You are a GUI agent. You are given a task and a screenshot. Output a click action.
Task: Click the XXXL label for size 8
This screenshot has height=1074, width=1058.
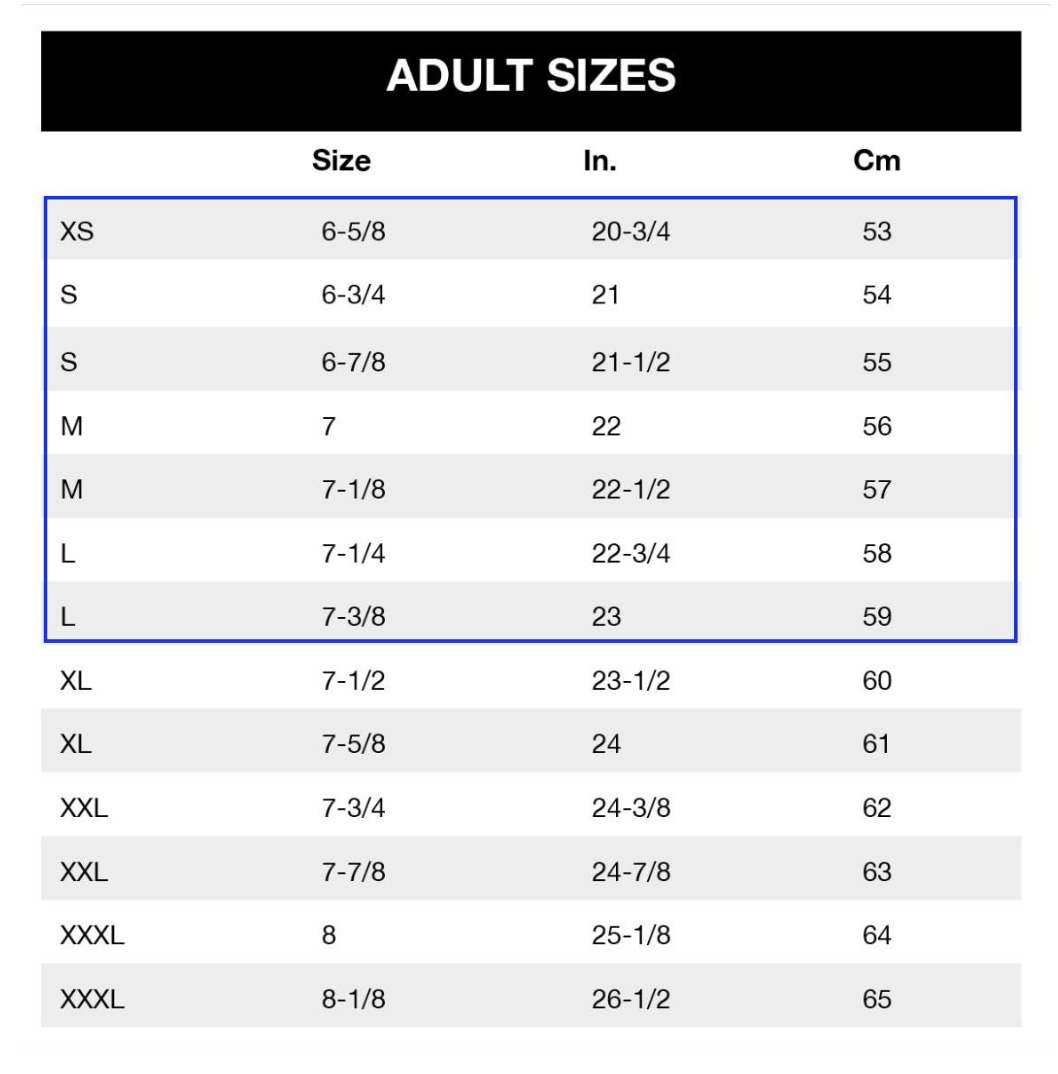pyautogui.click(x=92, y=935)
